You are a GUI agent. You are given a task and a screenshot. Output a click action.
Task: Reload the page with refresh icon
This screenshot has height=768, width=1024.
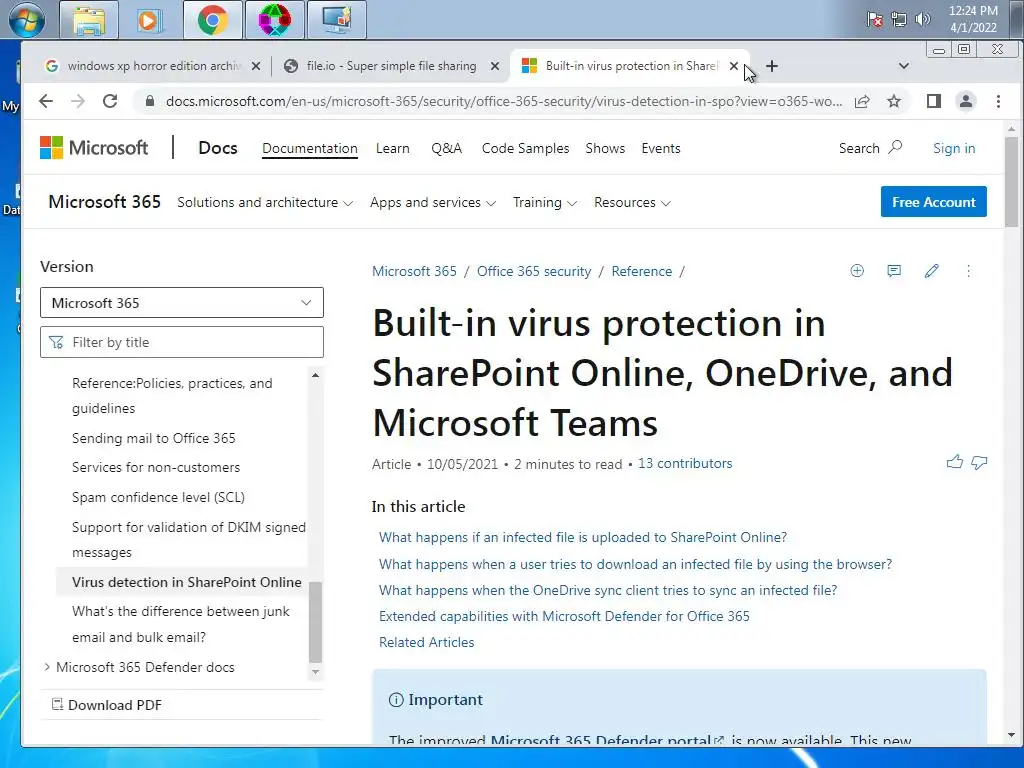(x=110, y=101)
